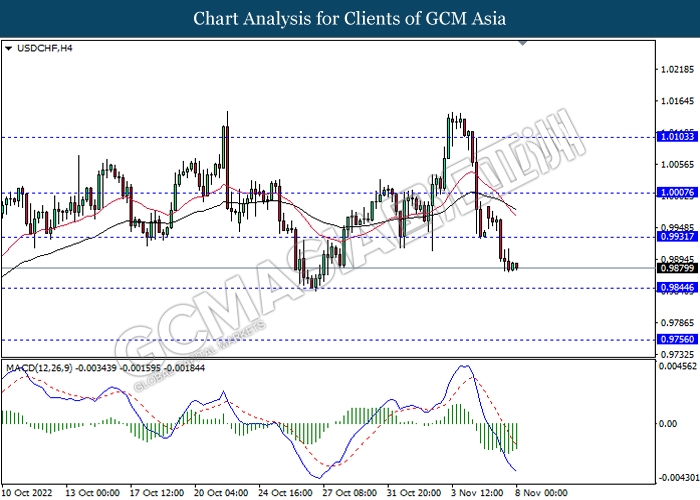The height and width of the screenshot is (500, 700).
Task: Select the 0.98446 support level label
Action: point(677,288)
